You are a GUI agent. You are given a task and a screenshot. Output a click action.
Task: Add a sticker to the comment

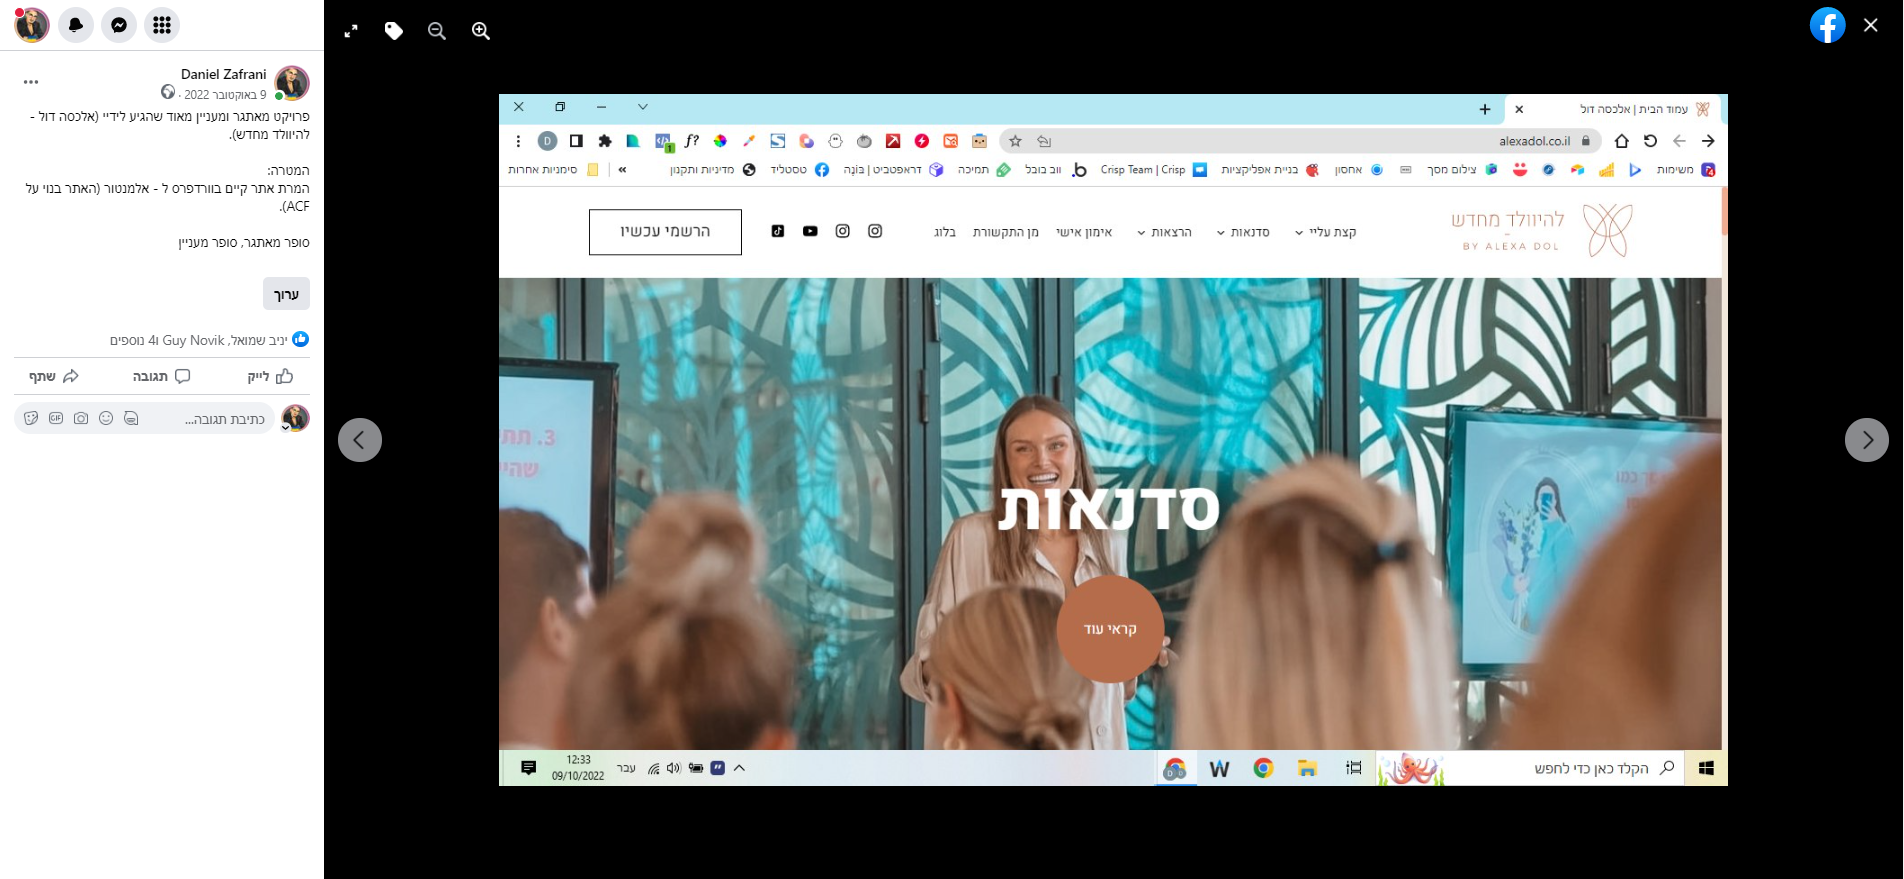(x=31, y=418)
